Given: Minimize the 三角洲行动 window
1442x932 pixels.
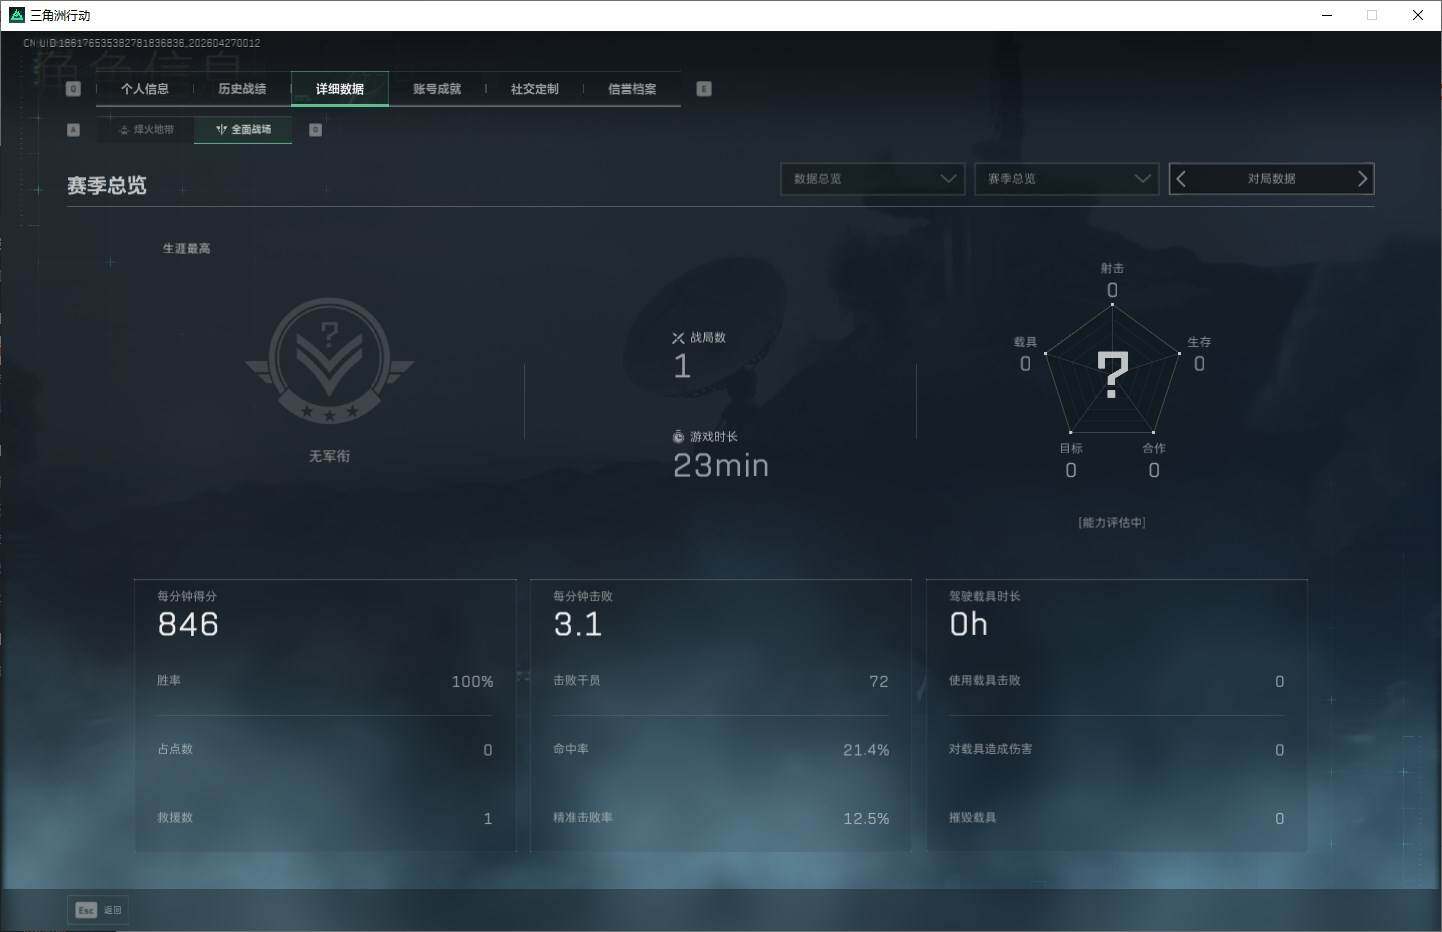Looking at the screenshot, I should [x=1327, y=15].
